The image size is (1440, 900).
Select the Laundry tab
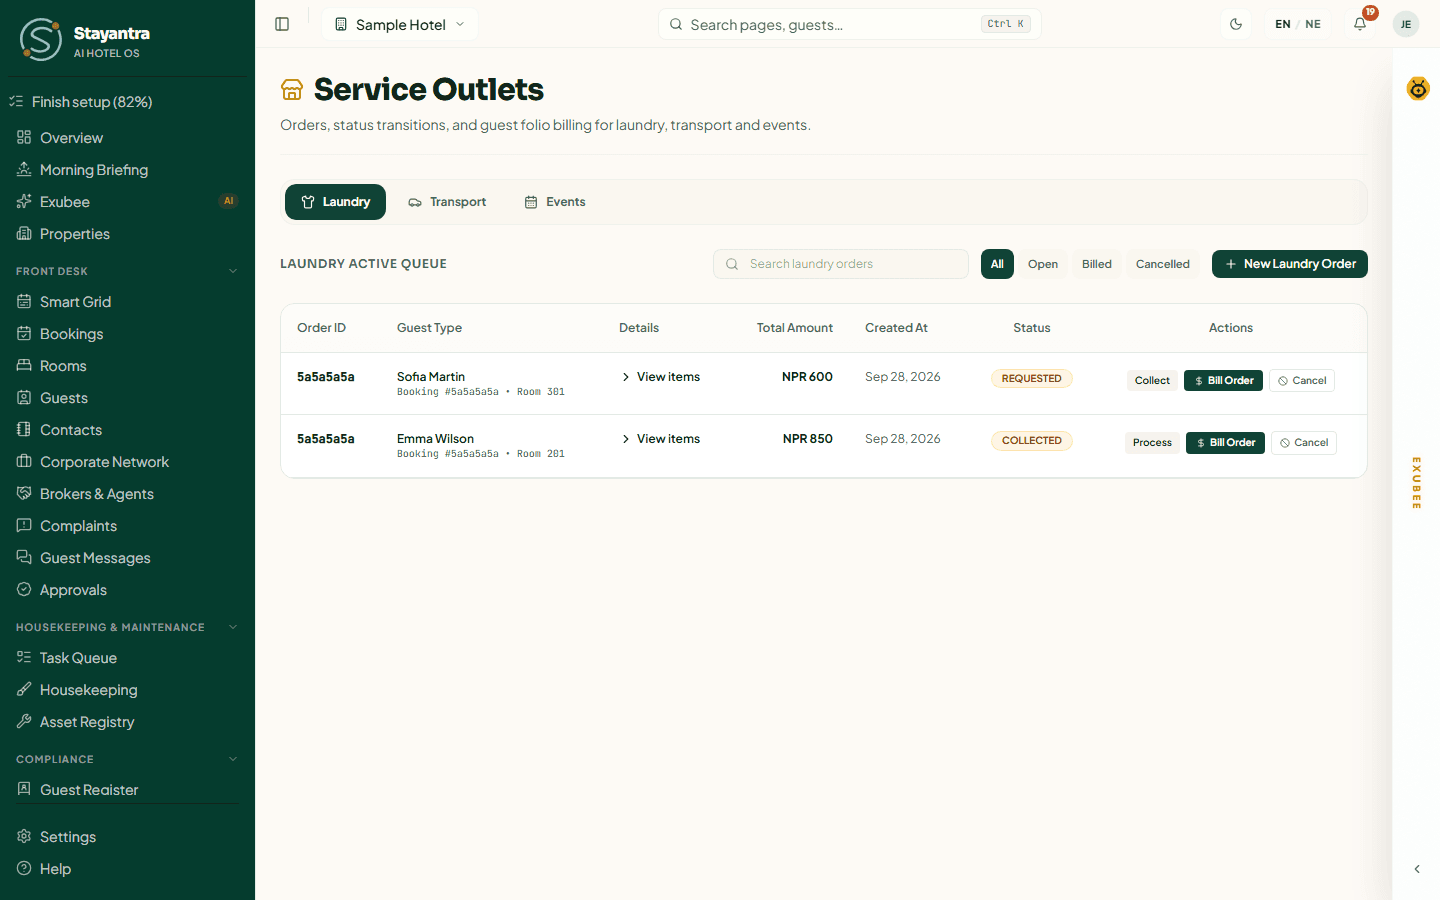[335, 202]
